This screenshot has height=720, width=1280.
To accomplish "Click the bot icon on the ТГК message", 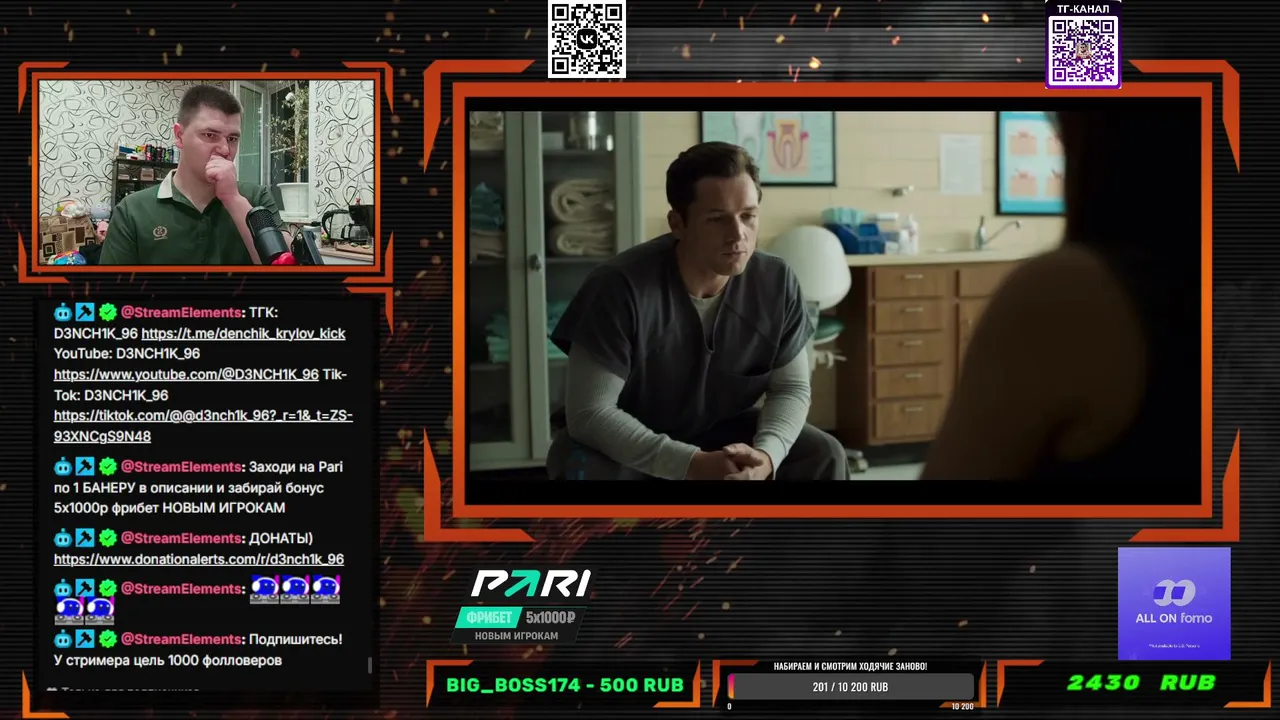I will click(63, 313).
